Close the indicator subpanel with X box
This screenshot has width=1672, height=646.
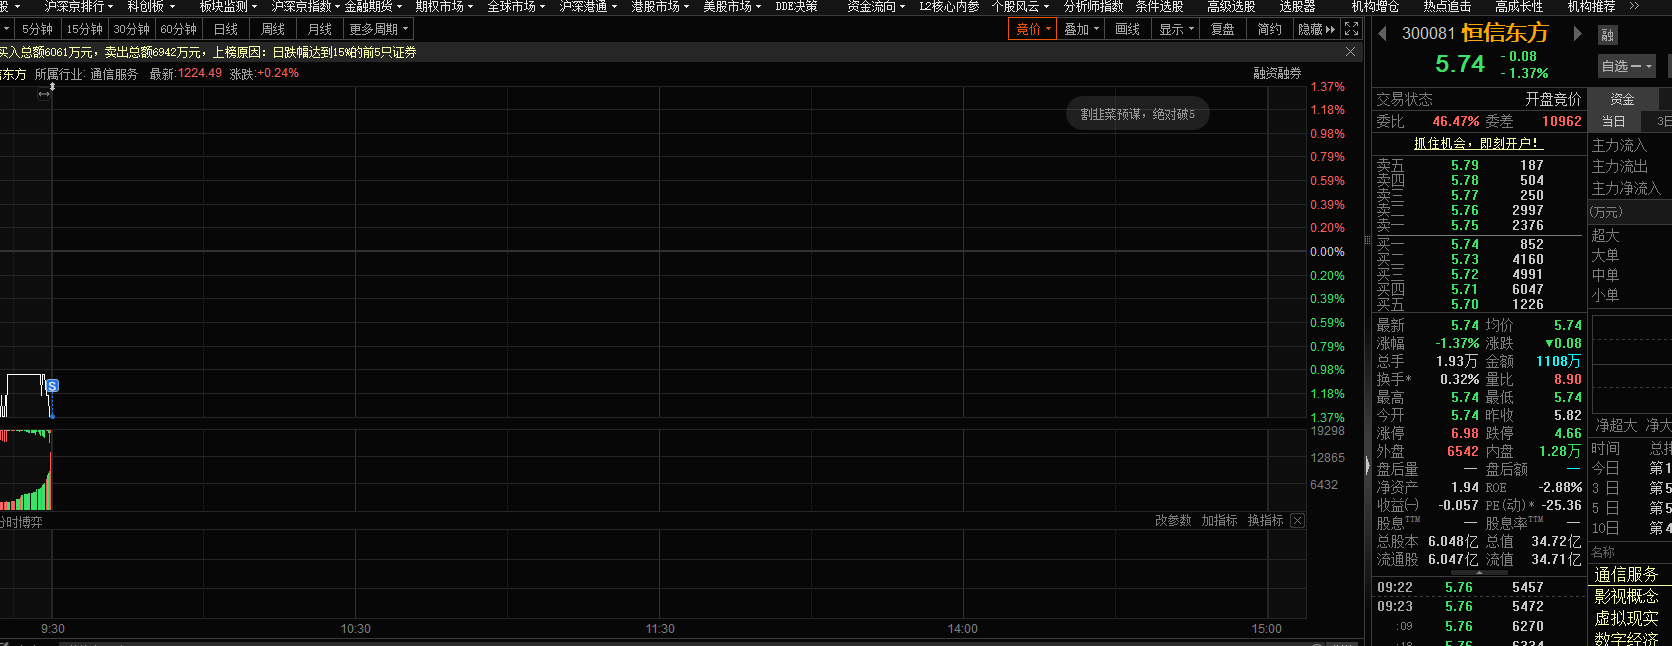(x=1297, y=521)
